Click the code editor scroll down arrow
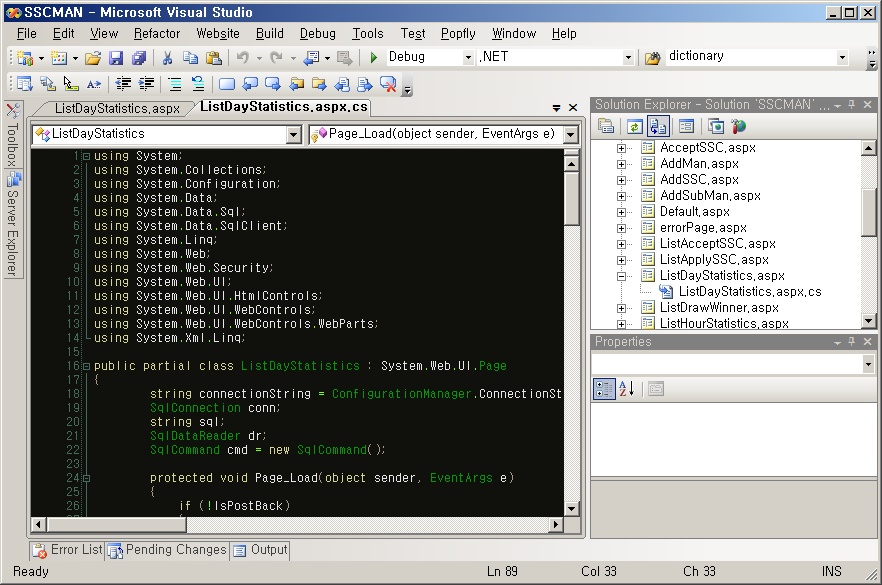The image size is (882, 585). (572, 508)
